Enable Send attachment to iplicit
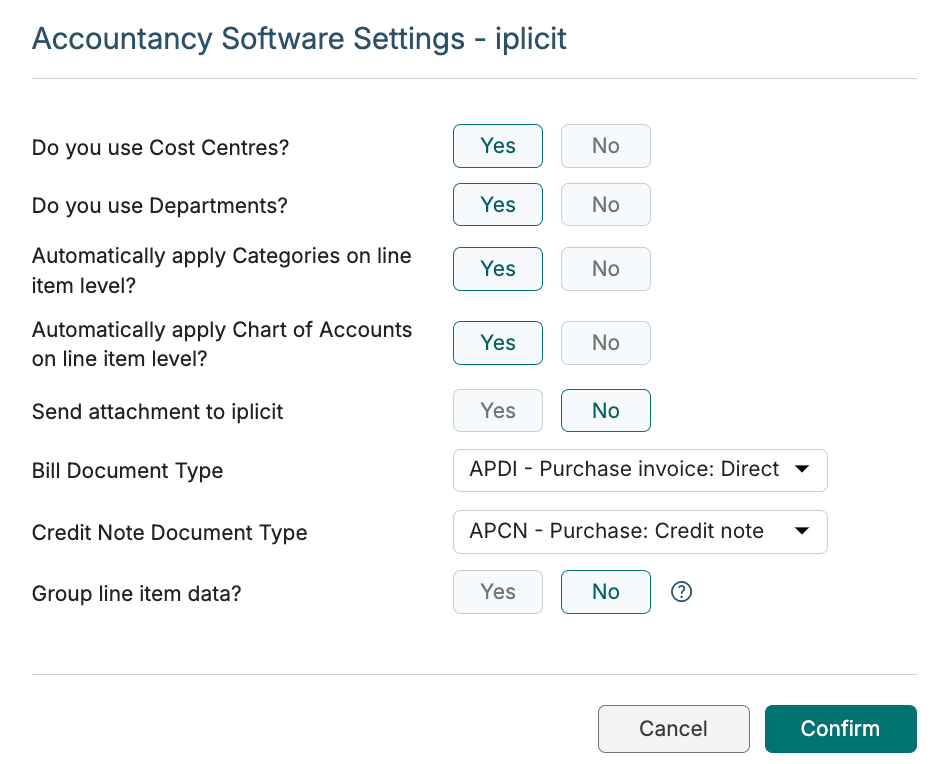This screenshot has width=952, height=764. [498, 411]
